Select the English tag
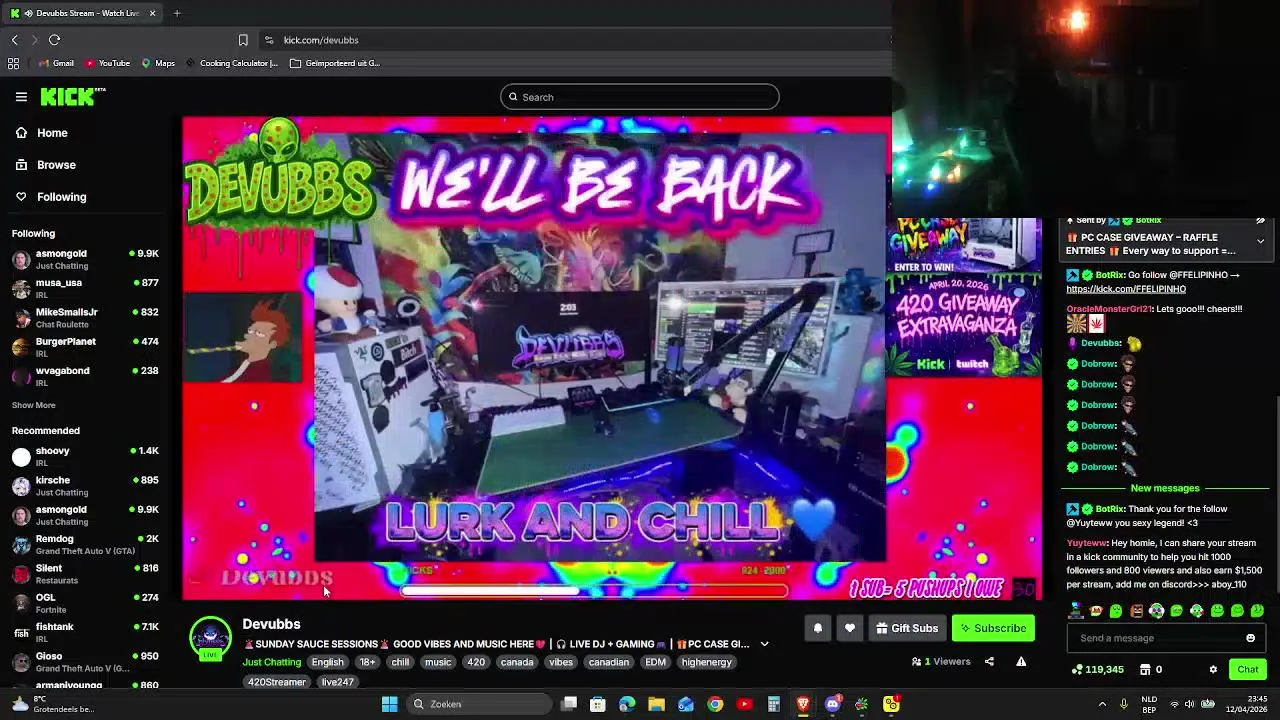This screenshot has width=1280, height=720. click(x=327, y=662)
